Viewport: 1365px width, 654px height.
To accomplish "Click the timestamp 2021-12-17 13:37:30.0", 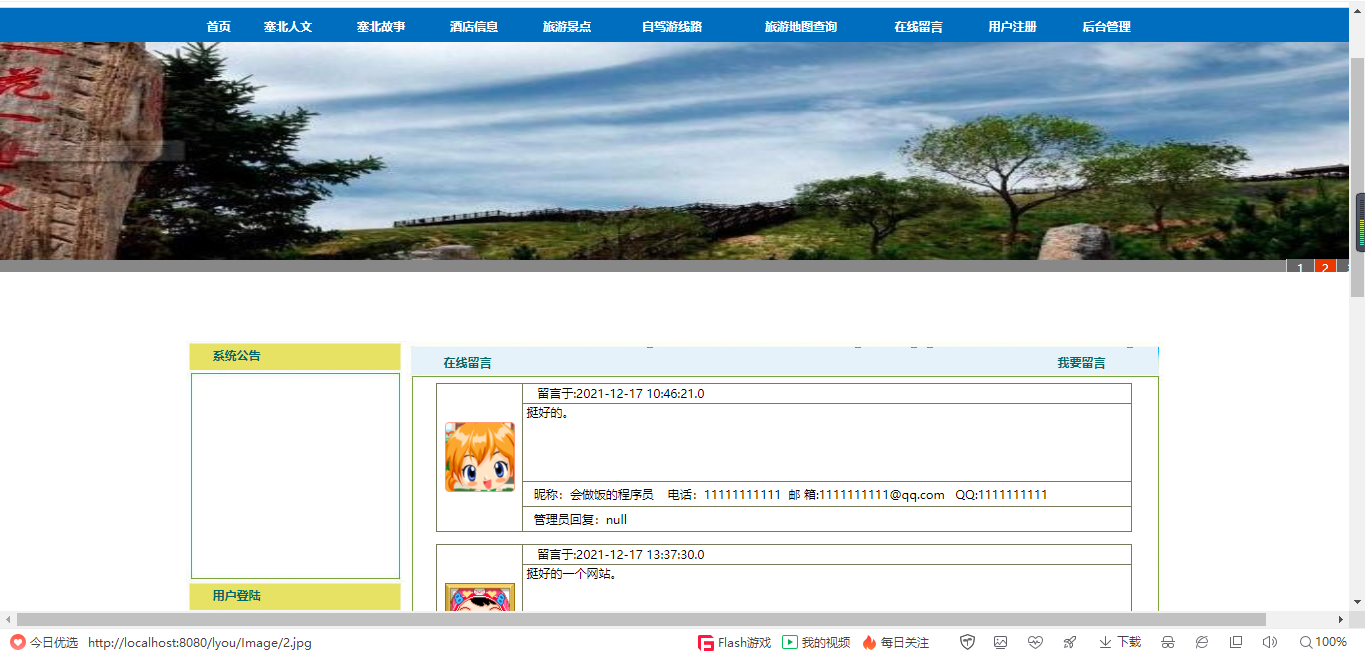I will pos(640,555).
